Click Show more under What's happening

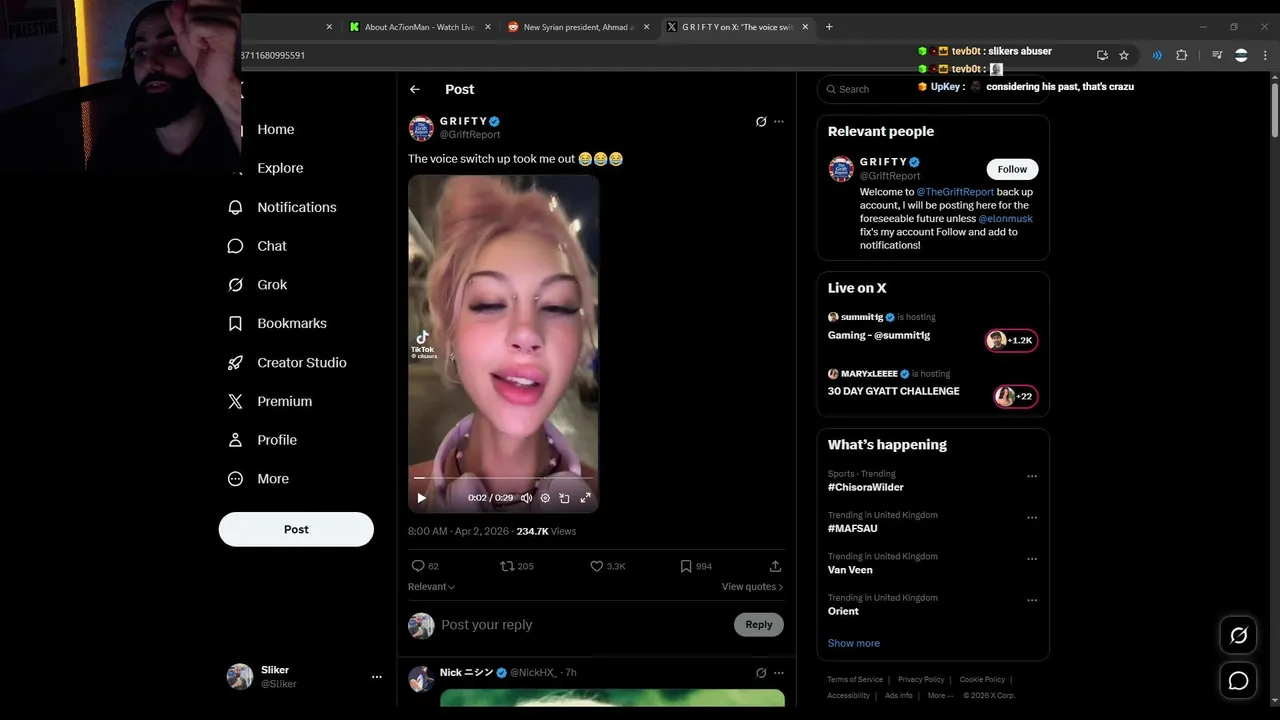854,643
